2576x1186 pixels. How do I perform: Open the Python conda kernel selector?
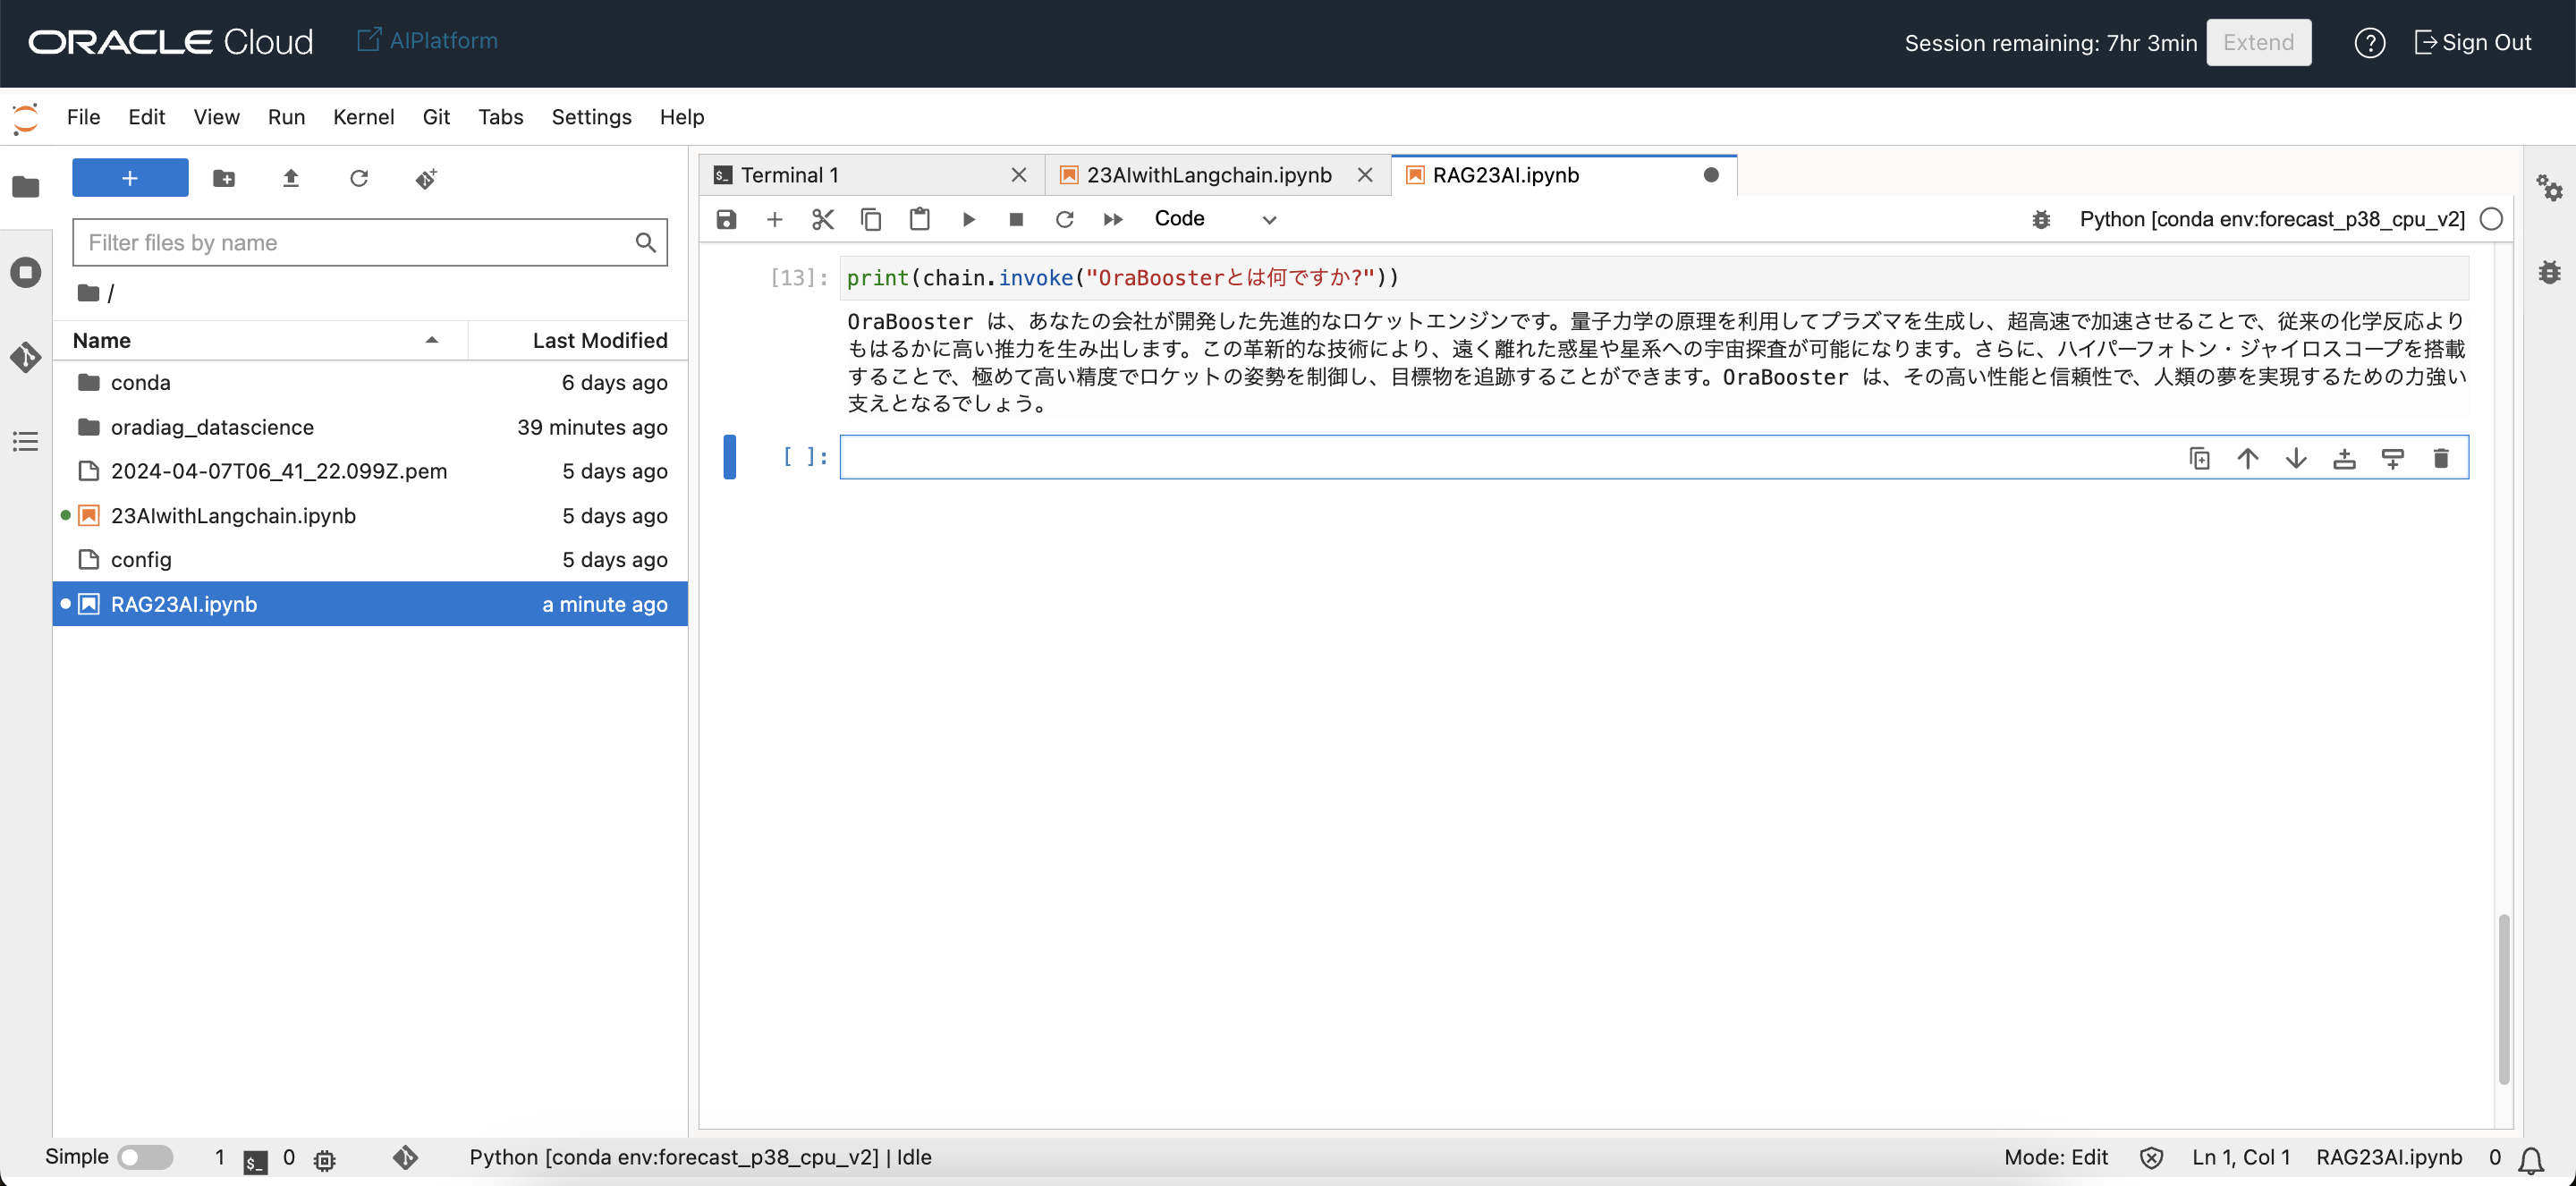pyautogui.click(x=2271, y=219)
